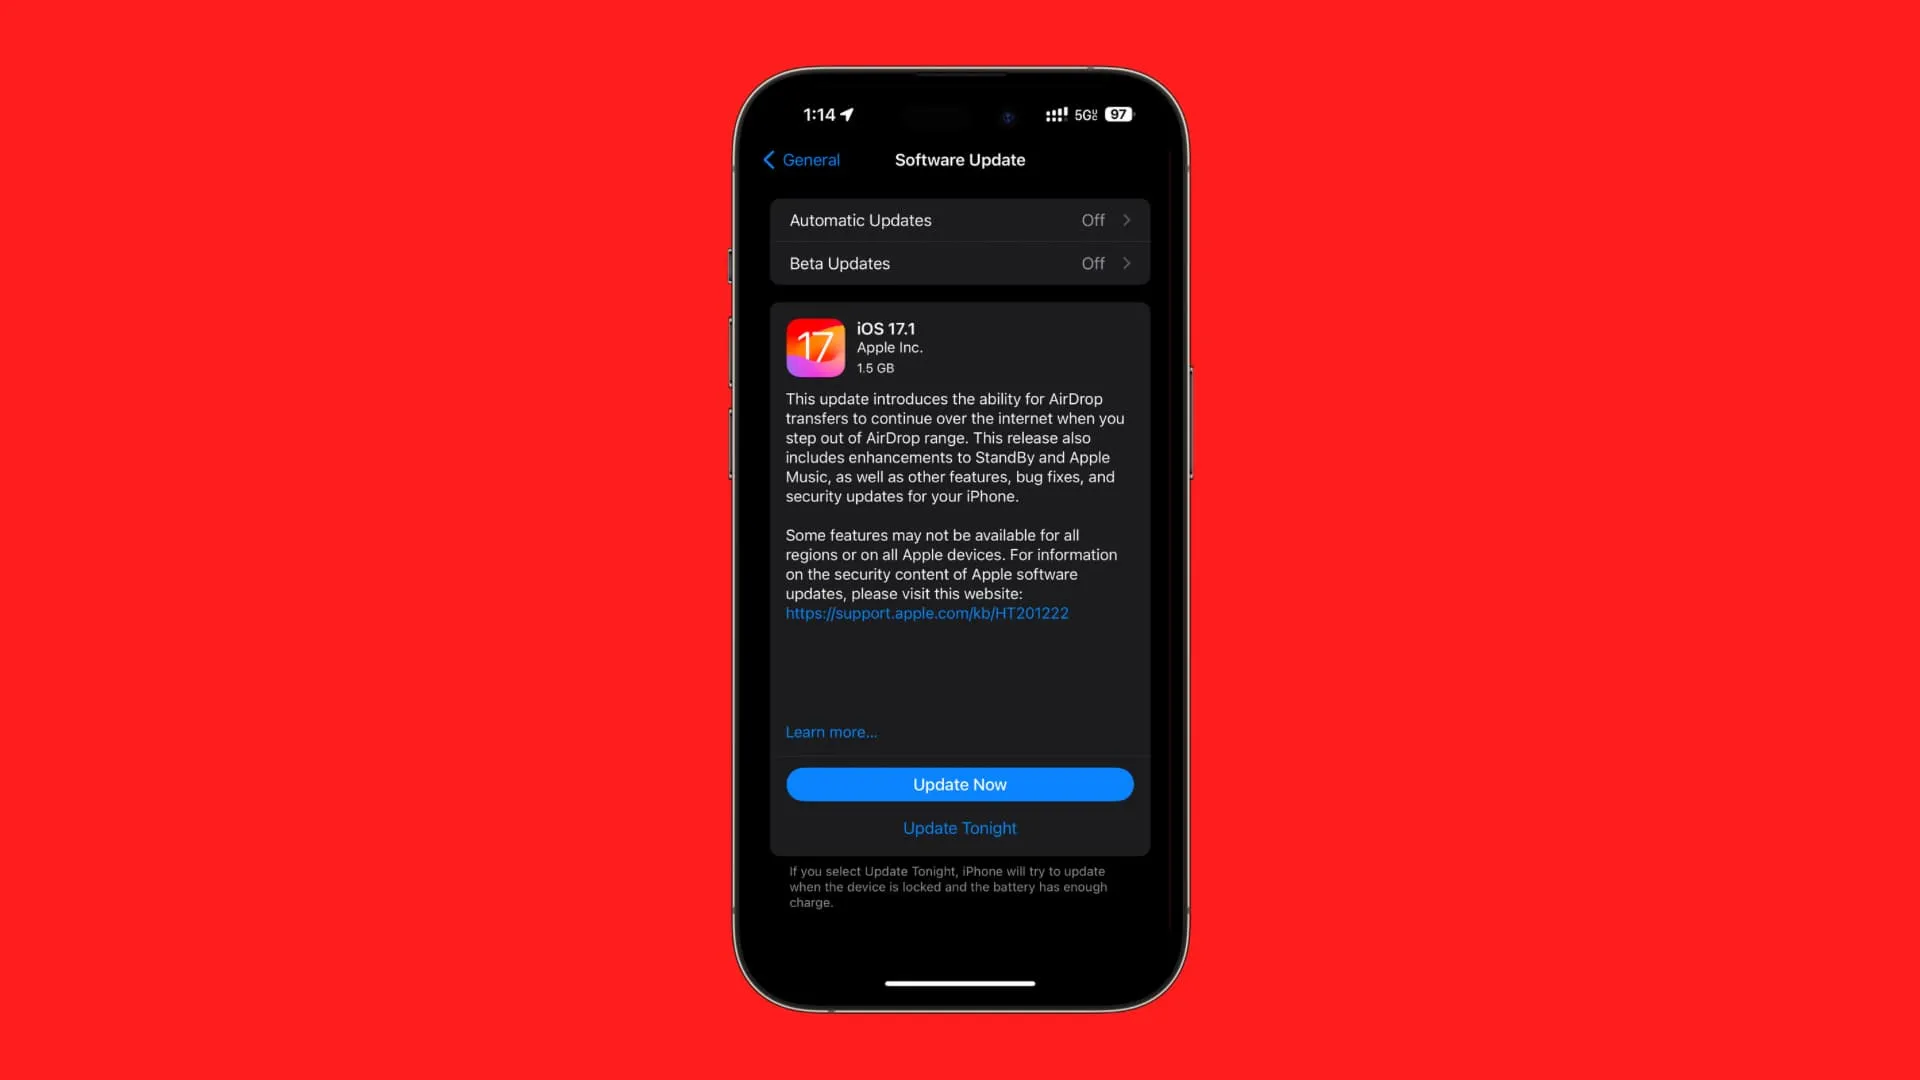This screenshot has height=1080, width=1920.
Task: Tap the location services arrow icon
Action: coord(845,115)
